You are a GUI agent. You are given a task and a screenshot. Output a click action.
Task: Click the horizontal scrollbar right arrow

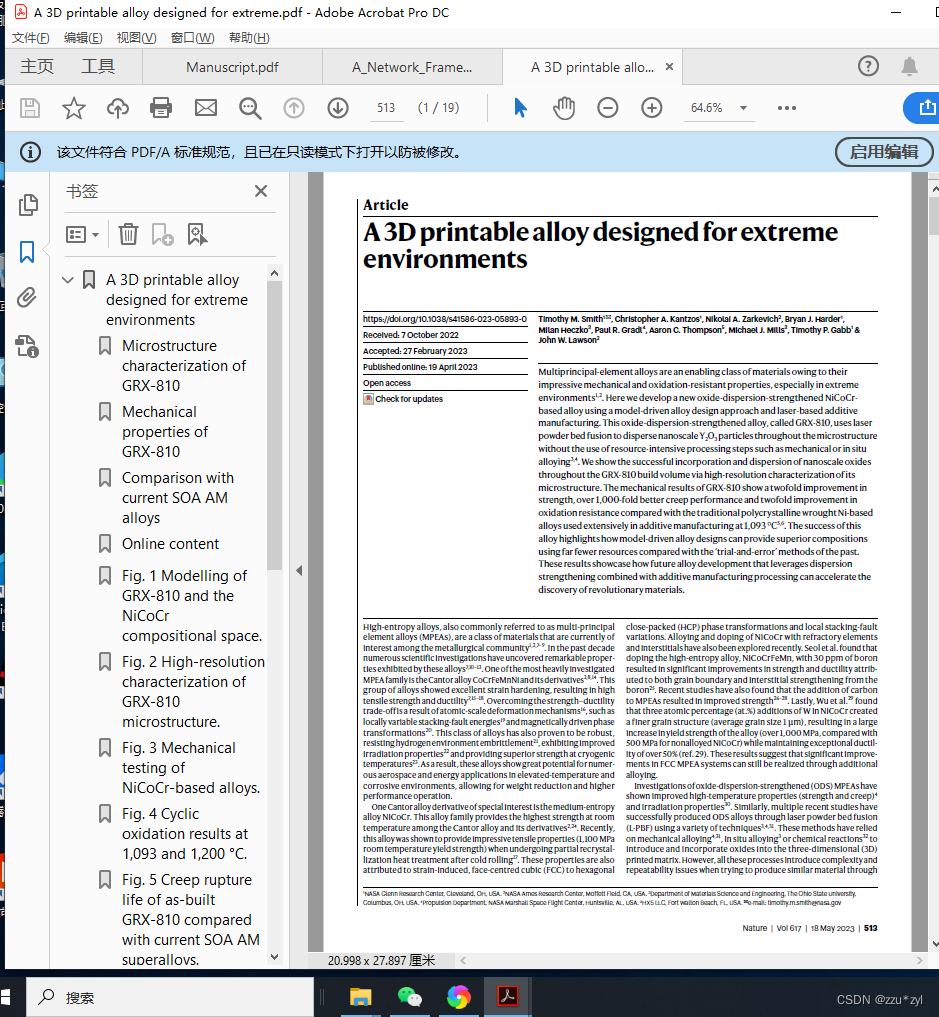click(x=920, y=961)
